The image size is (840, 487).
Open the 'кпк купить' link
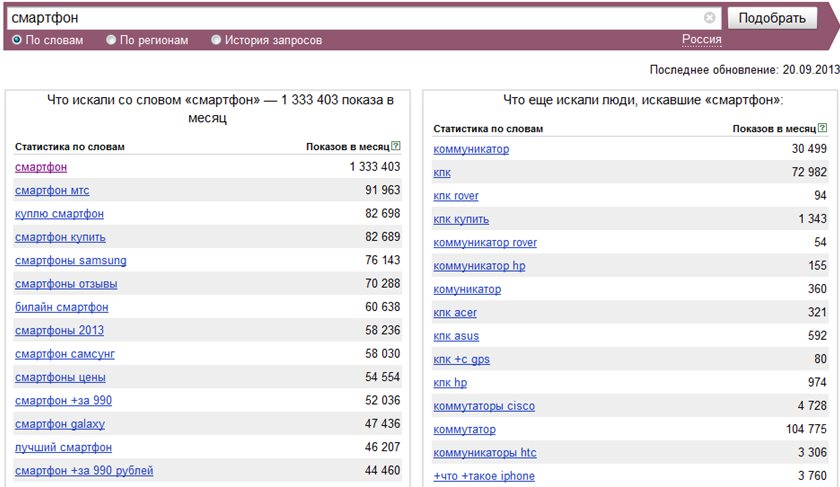(461, 219)
